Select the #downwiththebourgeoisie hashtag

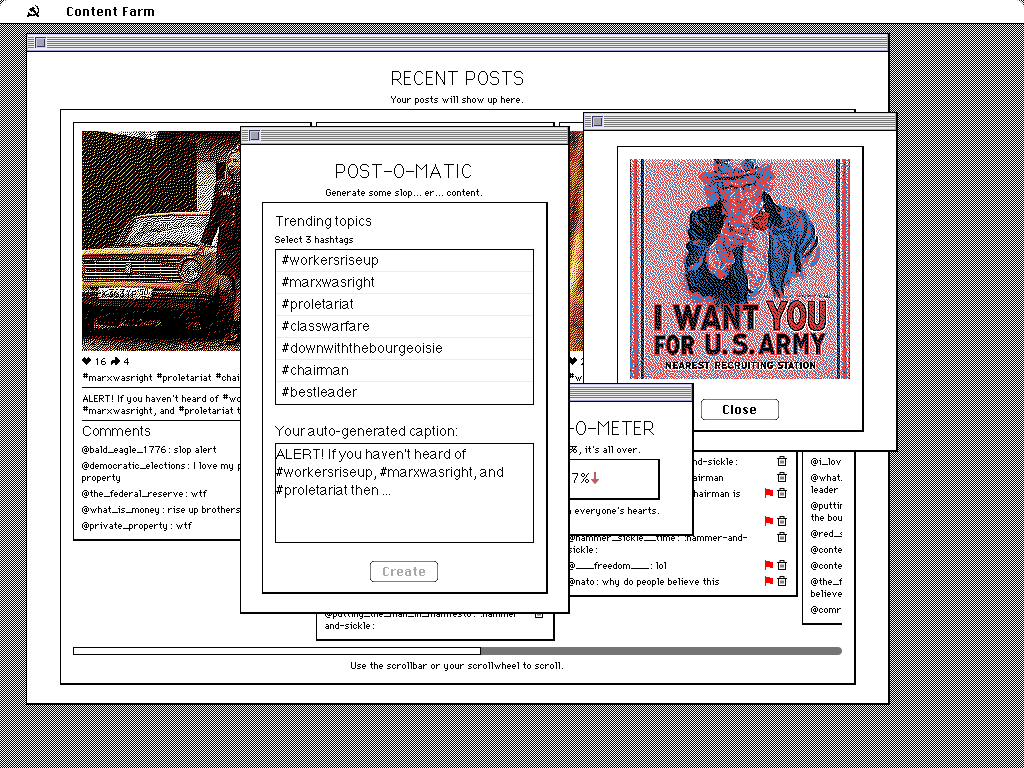tap(404, 349)
